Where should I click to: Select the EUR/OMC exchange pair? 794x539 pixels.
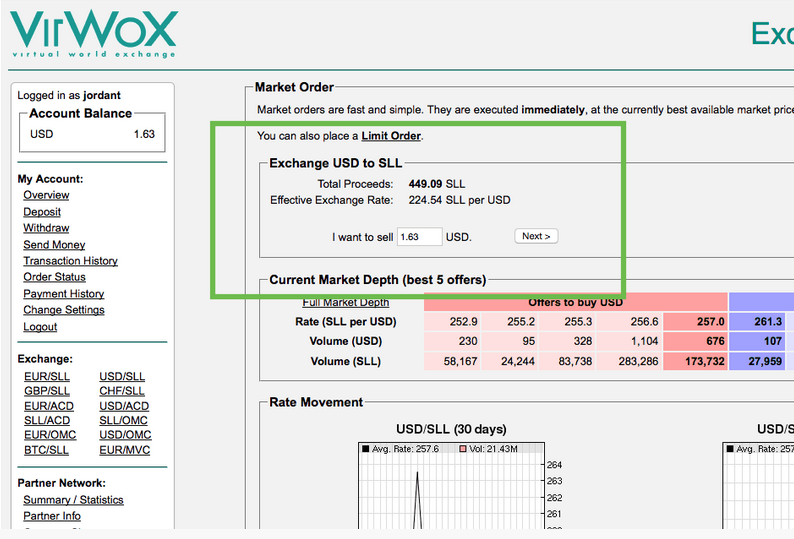(50, 435)
